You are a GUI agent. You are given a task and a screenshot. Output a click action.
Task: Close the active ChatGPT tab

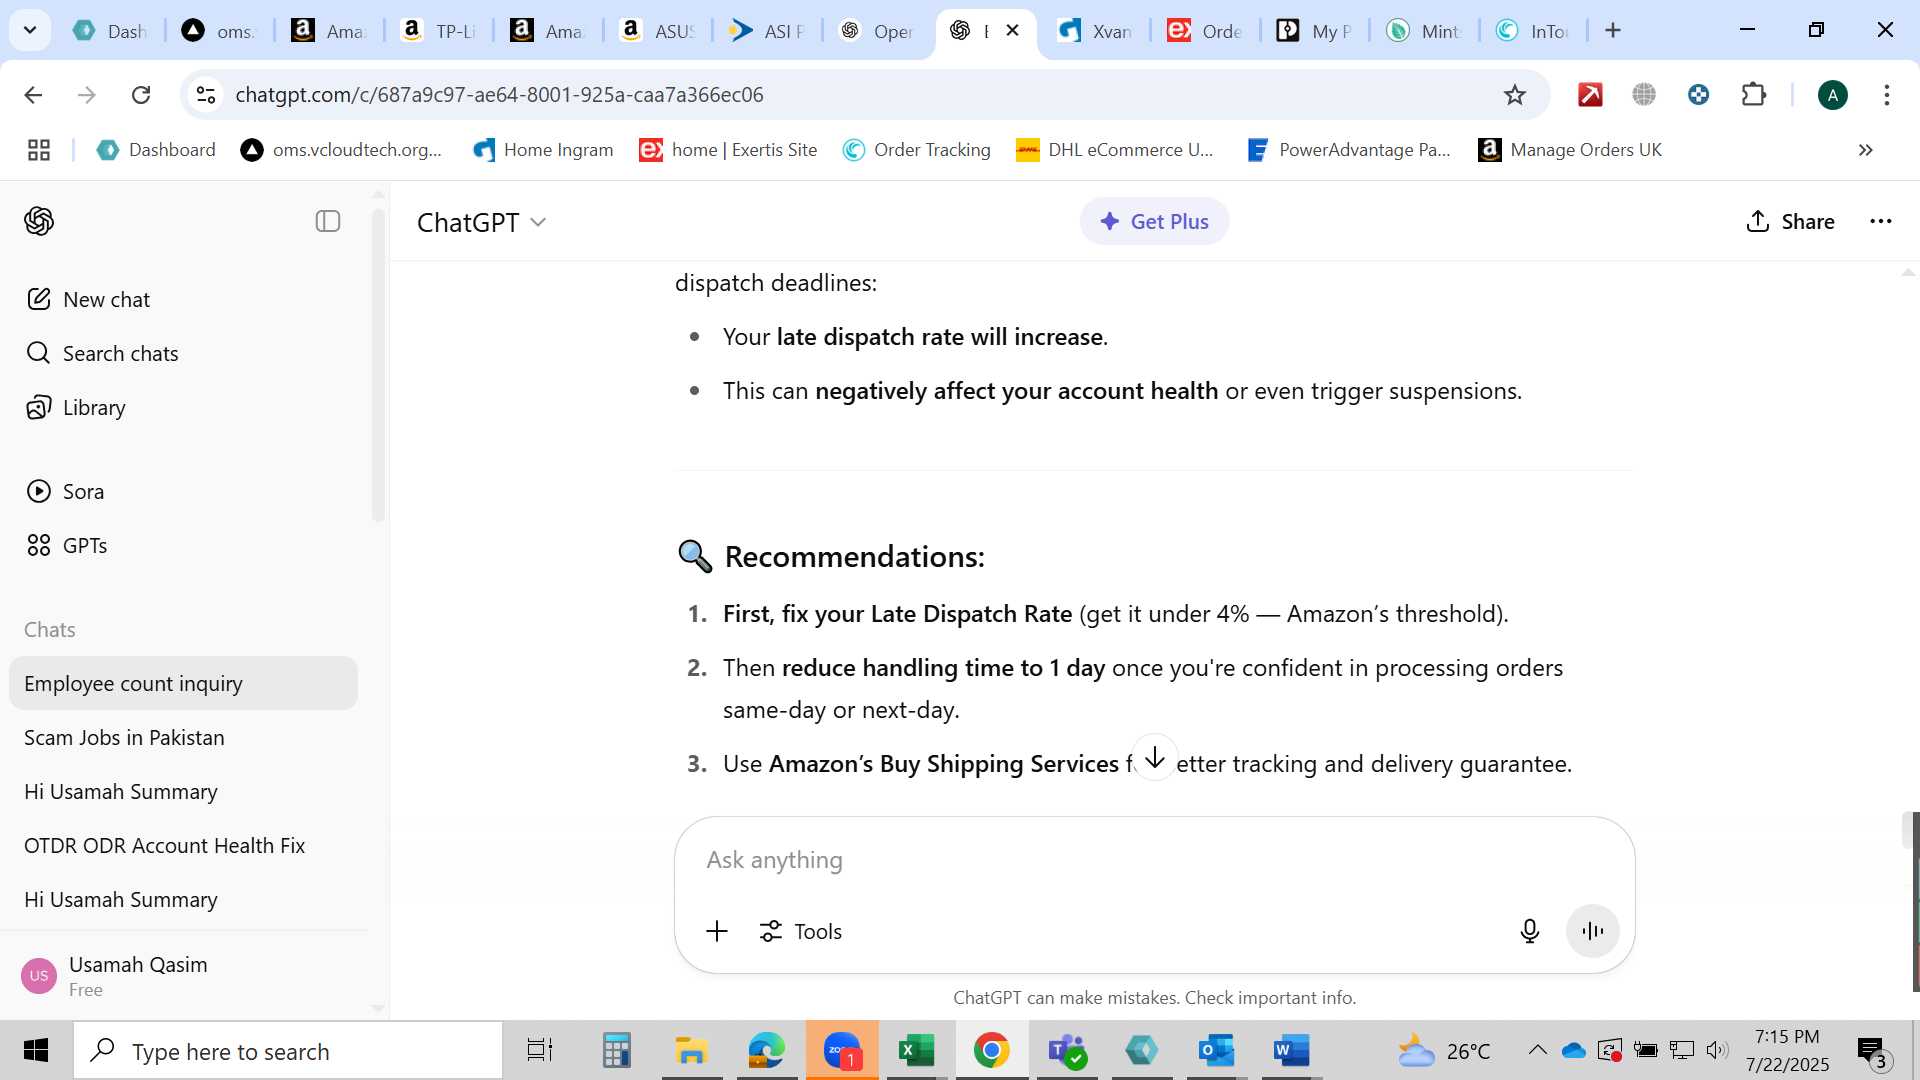(x=1012, y=31)
